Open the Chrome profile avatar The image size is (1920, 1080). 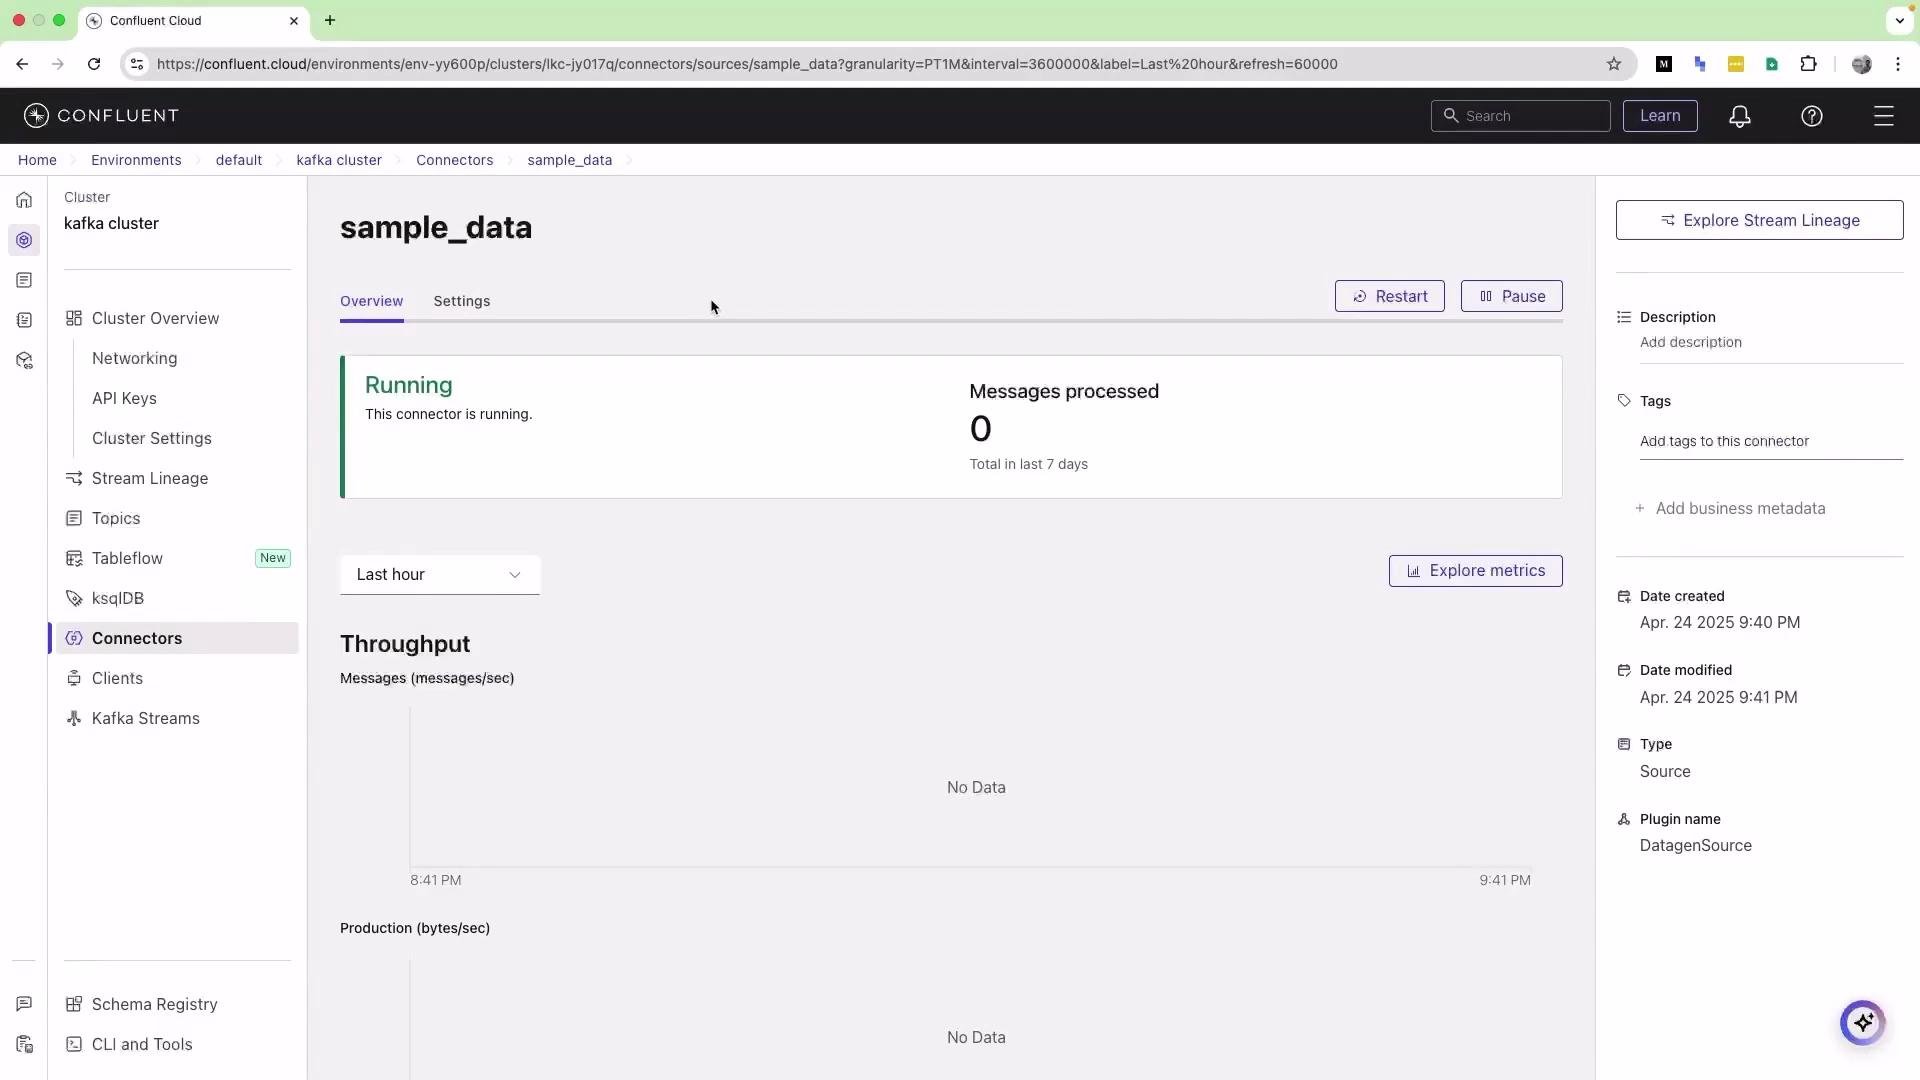pos(1861,64)
